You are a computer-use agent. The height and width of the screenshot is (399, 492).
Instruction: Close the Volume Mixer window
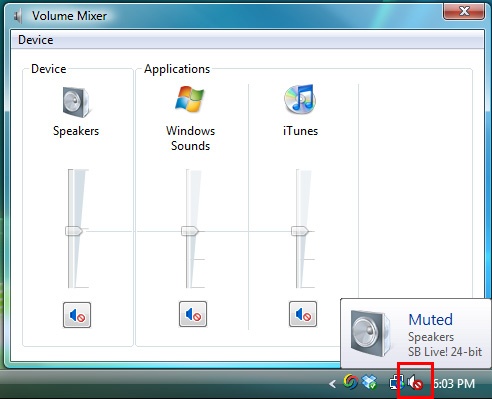pos(464,11)
